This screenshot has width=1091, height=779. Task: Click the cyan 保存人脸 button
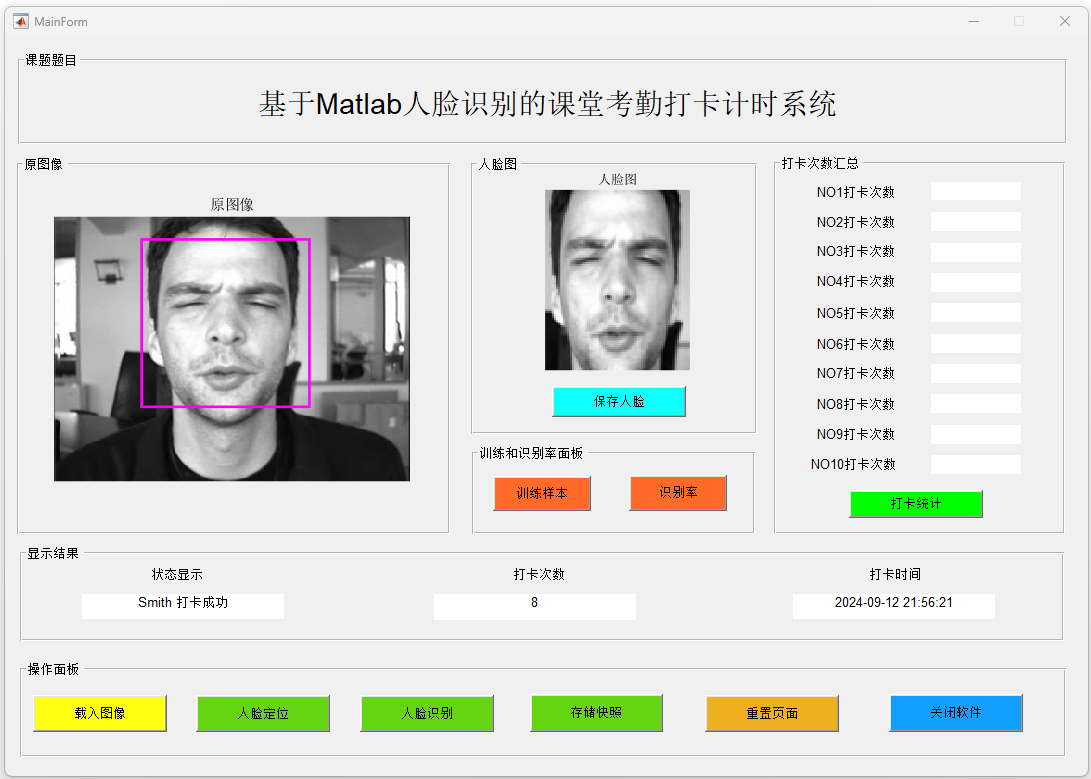coord(619,401)
